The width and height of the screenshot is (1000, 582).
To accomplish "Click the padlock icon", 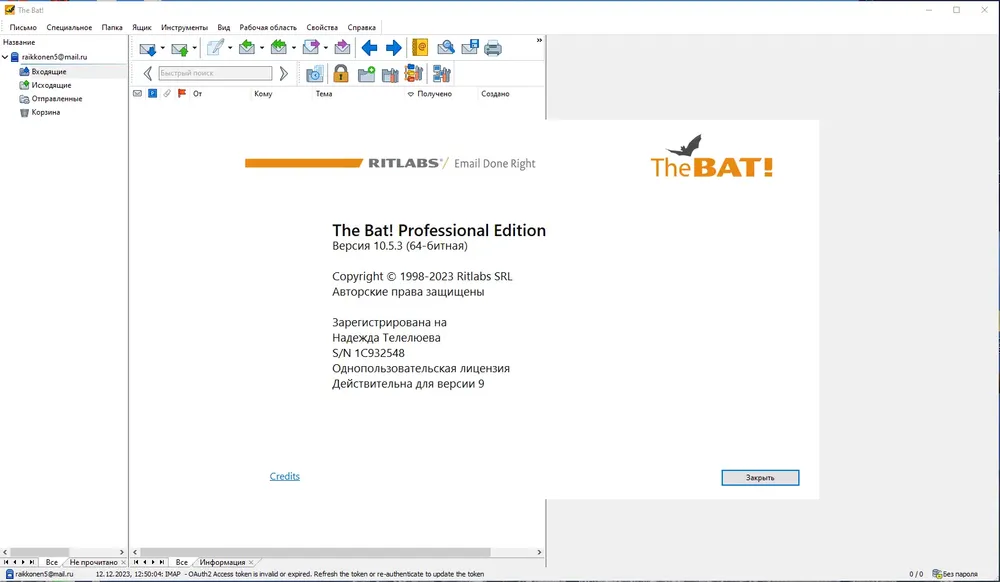I will (x=341, y=74).
